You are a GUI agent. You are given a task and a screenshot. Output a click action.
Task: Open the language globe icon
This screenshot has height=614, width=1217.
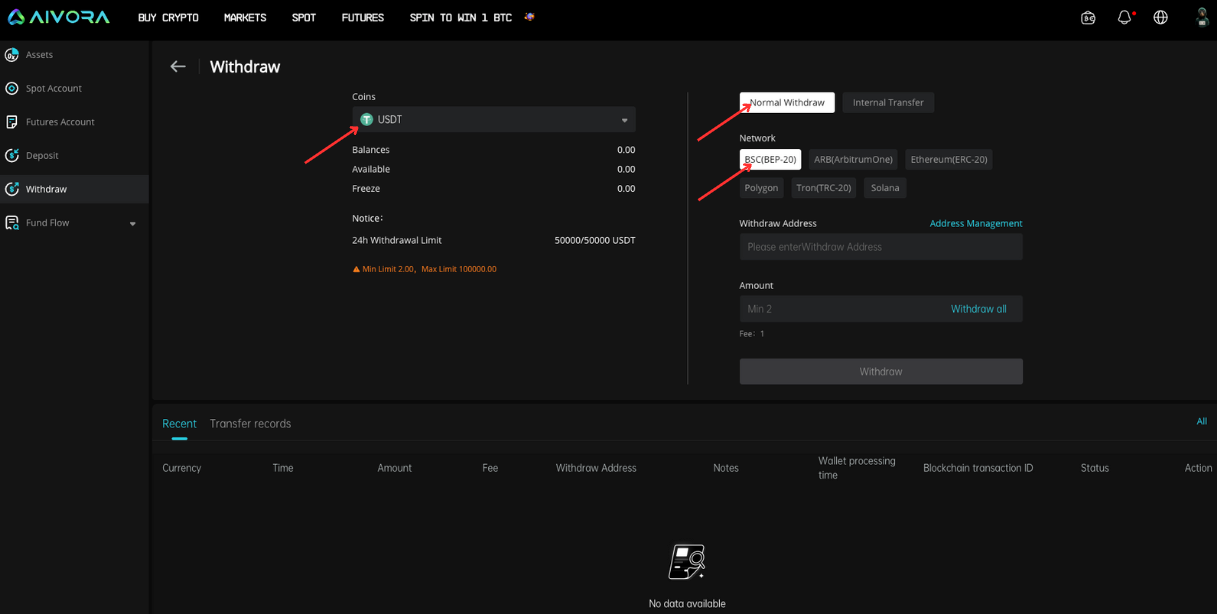(x=1160, y=18)
